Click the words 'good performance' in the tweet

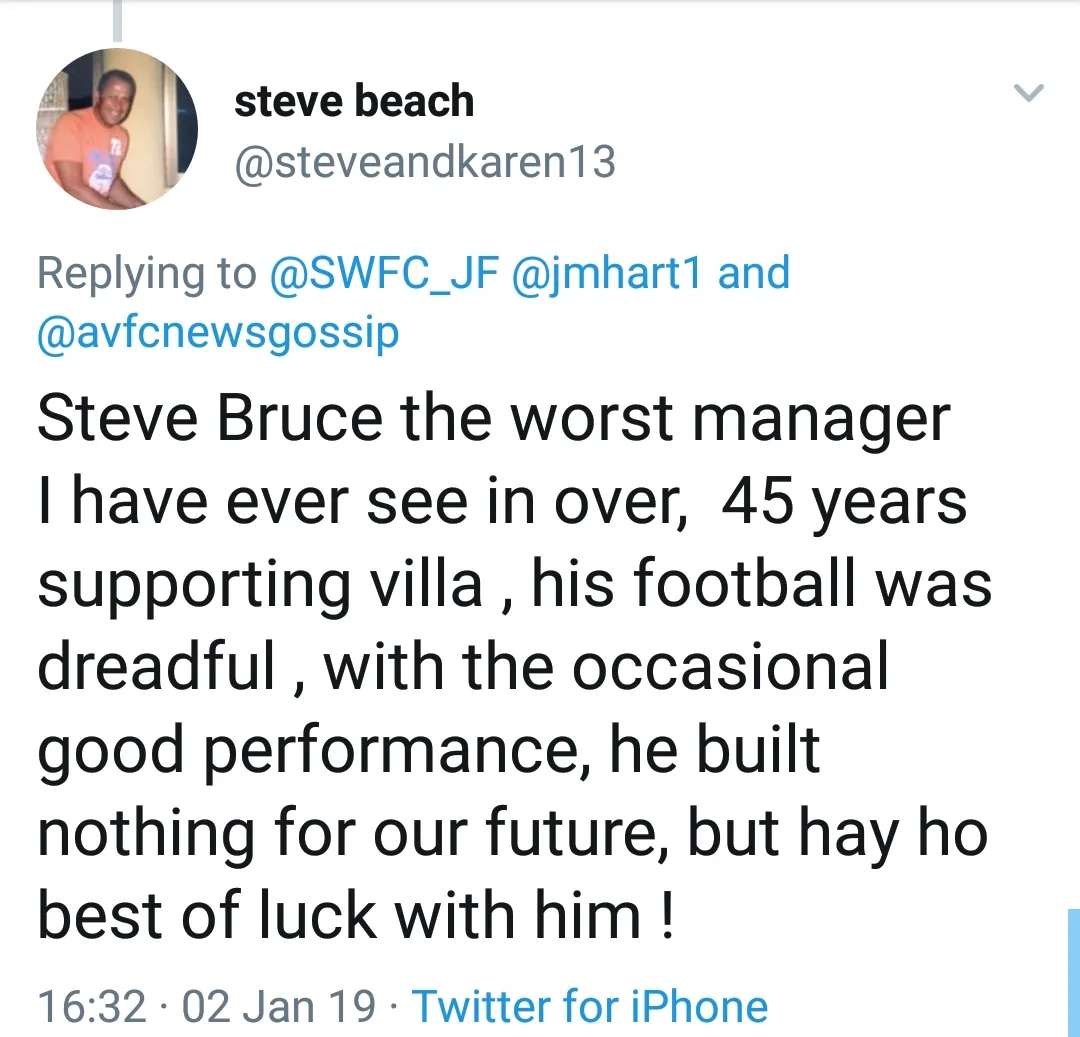[x=311, y=750]
